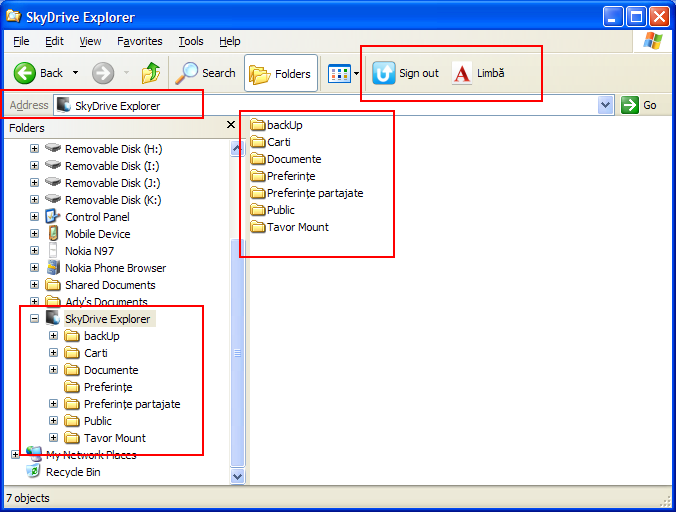Expand Shared Documents tree node
676x512 pixels.
point(34,285)
